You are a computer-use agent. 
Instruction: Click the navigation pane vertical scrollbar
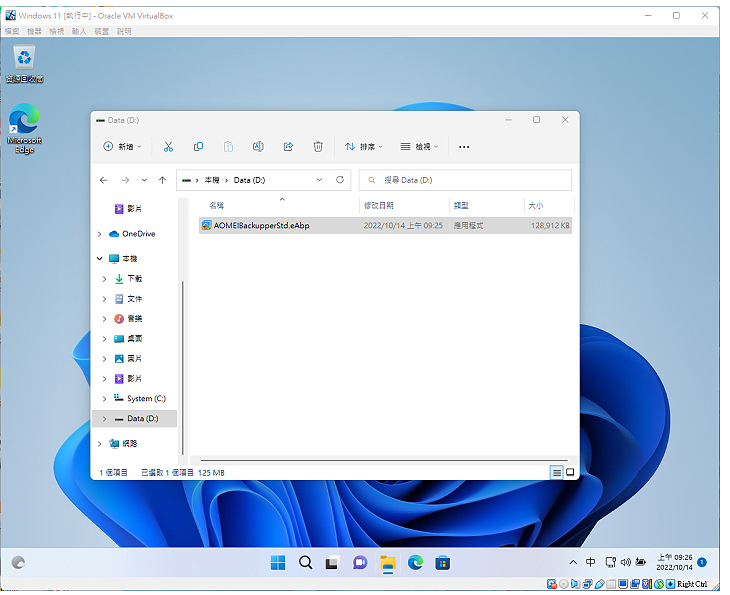pos(182,368)
